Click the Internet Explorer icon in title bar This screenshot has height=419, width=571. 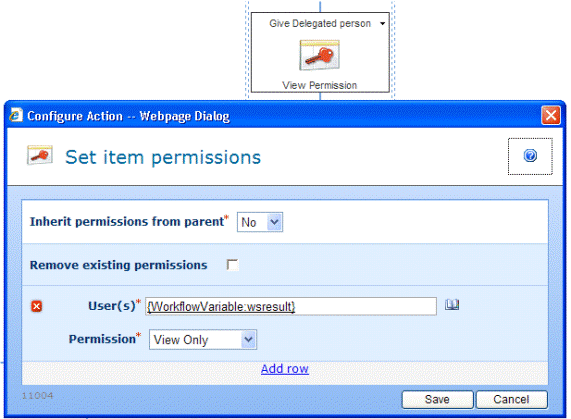click(x=16, y=115)
